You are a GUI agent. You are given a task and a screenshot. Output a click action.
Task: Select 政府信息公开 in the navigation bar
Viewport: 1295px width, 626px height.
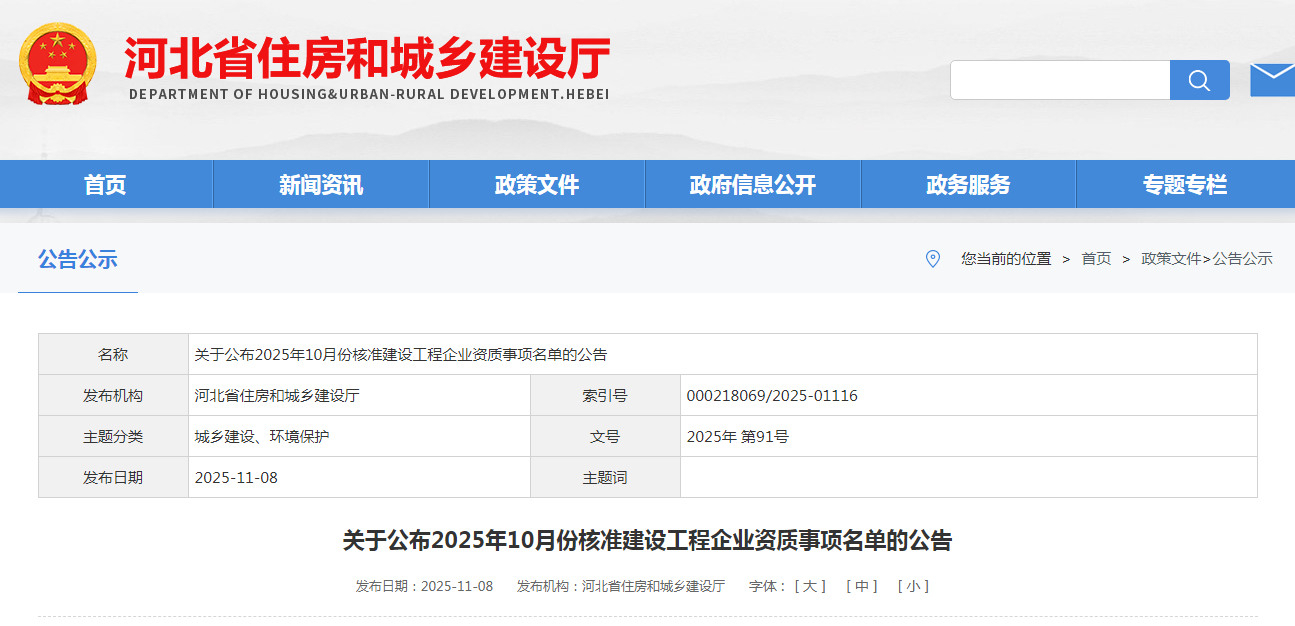(753, 185)
